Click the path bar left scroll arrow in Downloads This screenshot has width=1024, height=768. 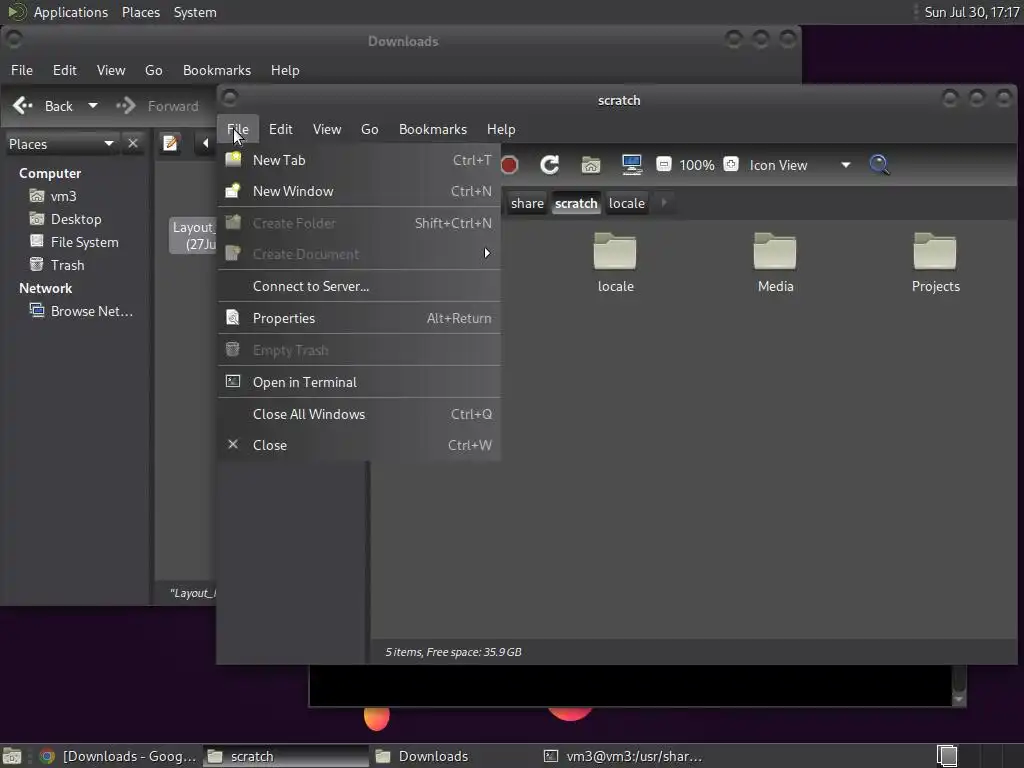tap(205, 143)
